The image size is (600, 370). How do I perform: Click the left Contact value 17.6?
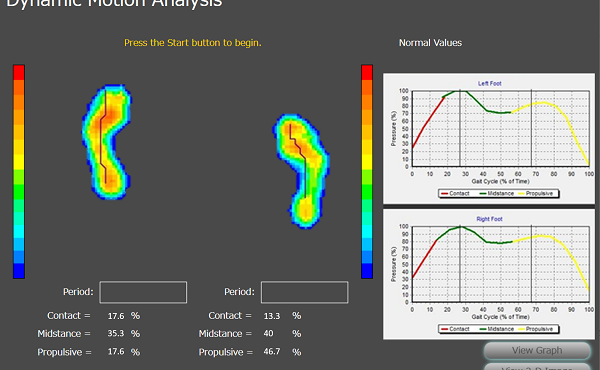[116, 316]
